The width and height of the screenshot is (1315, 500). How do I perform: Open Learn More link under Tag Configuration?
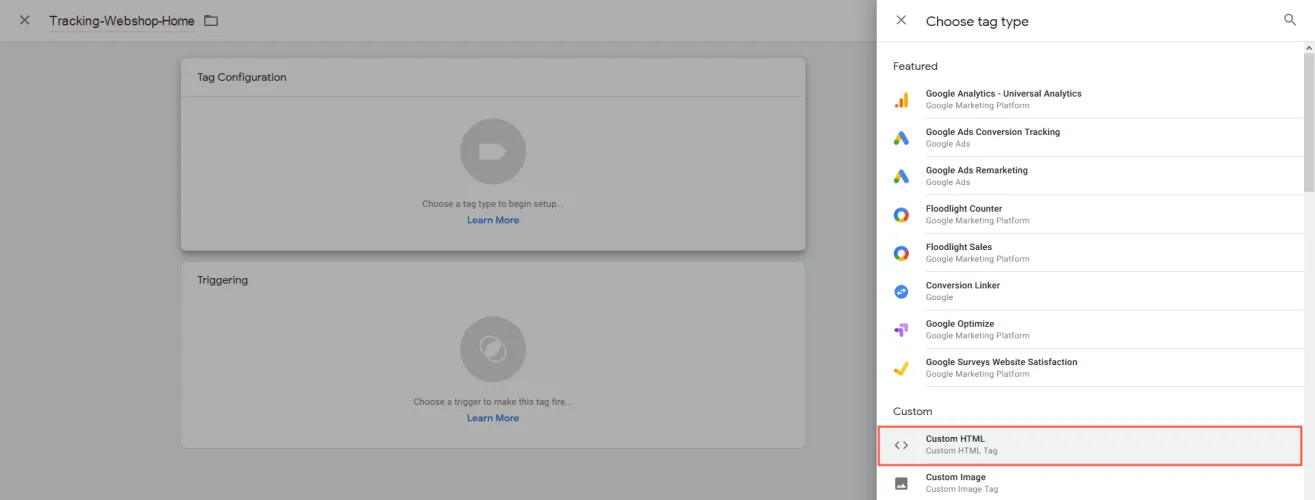pyautogui.click(x=493, y=220)
